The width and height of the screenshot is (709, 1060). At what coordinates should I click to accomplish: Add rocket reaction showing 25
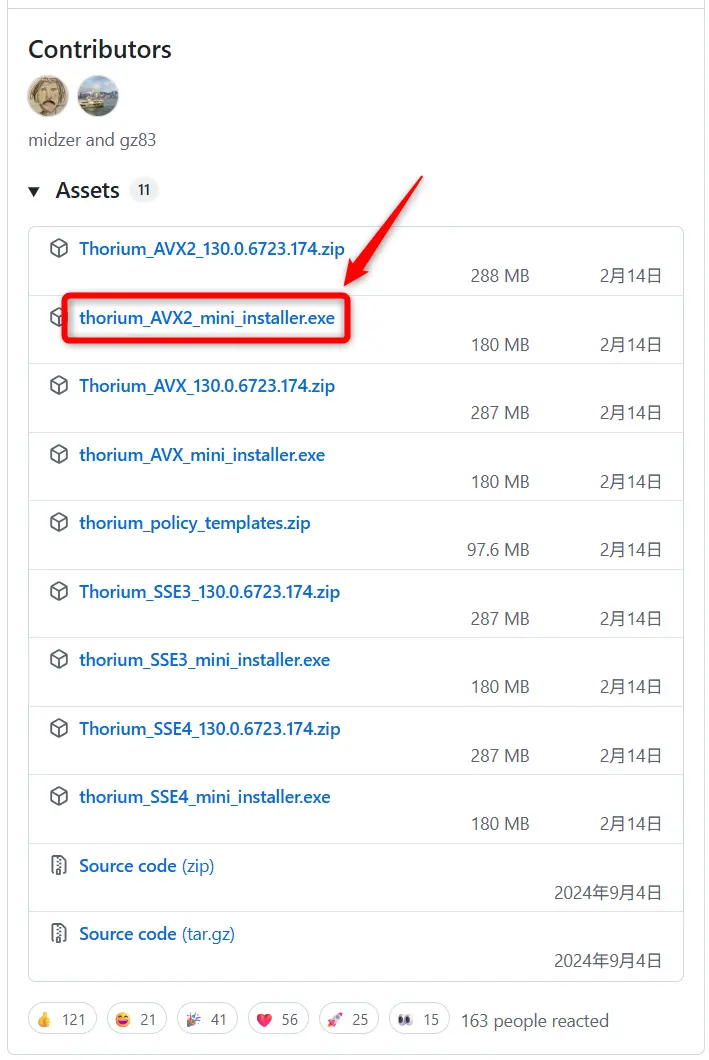[x=348, y=1019]
